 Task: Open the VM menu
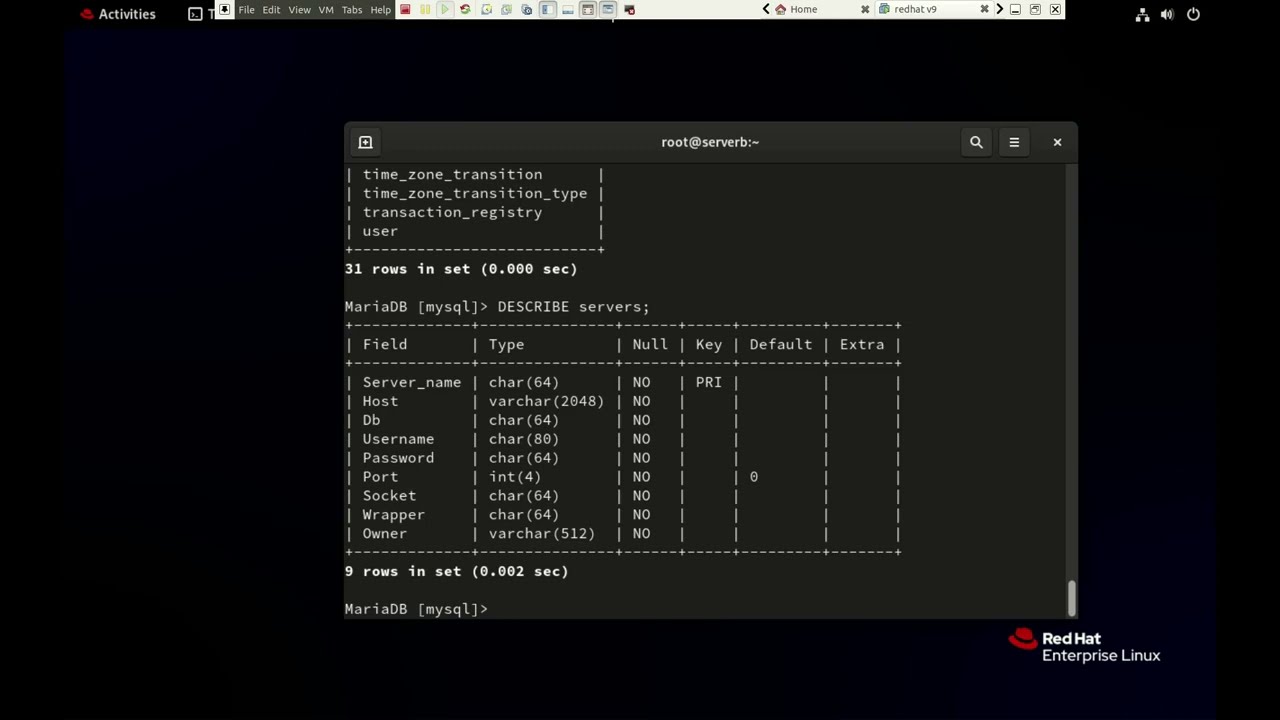click(x=326, y=10)
